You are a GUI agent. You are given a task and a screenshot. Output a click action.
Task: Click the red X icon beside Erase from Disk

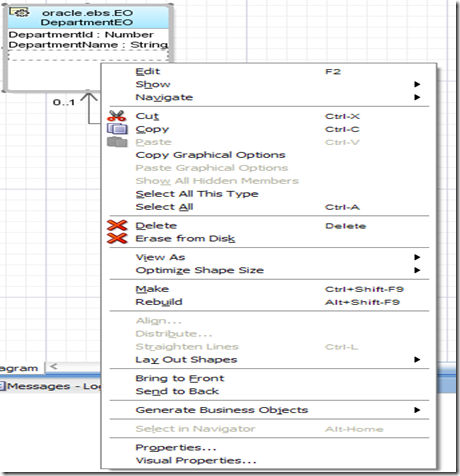[117, 238]
